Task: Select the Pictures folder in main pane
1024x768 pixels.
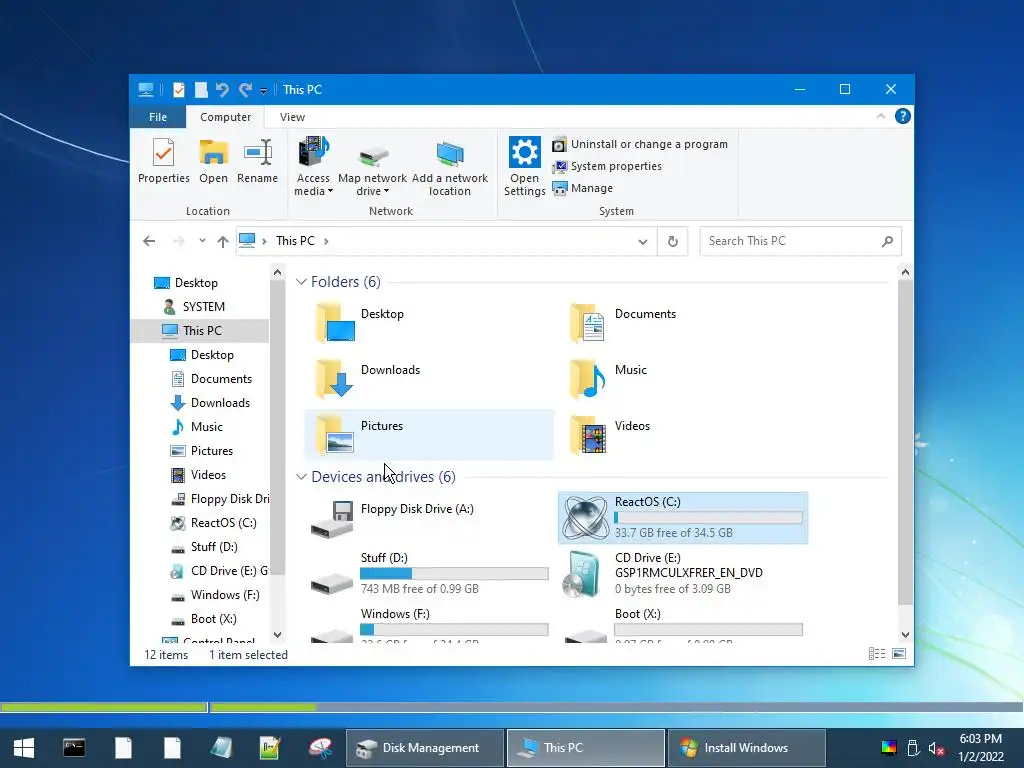Action: [x=429, y=435]
